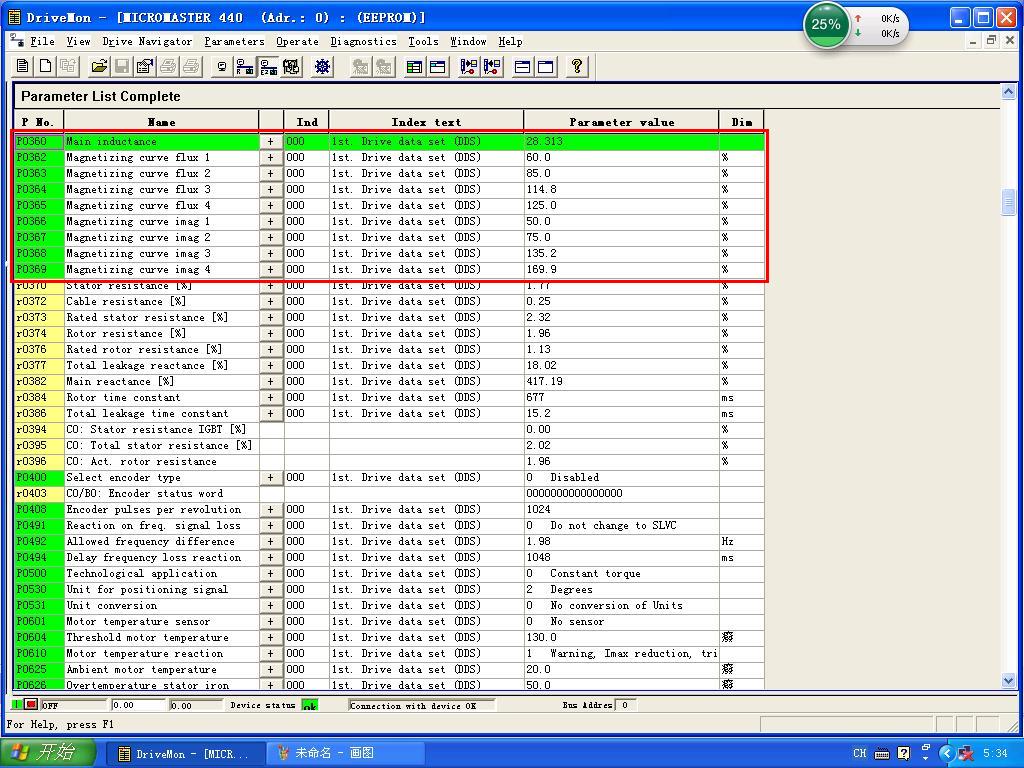Click the green Device status ok indicator
Screen dimensions: 1024x768
[310, 705]
